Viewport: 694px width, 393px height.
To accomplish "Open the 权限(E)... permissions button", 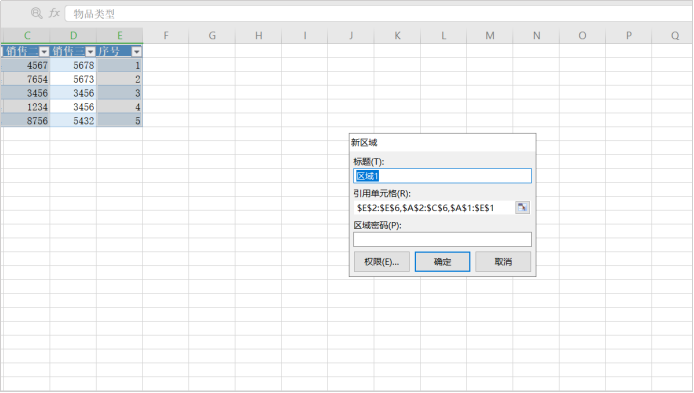I will point(382,262).
